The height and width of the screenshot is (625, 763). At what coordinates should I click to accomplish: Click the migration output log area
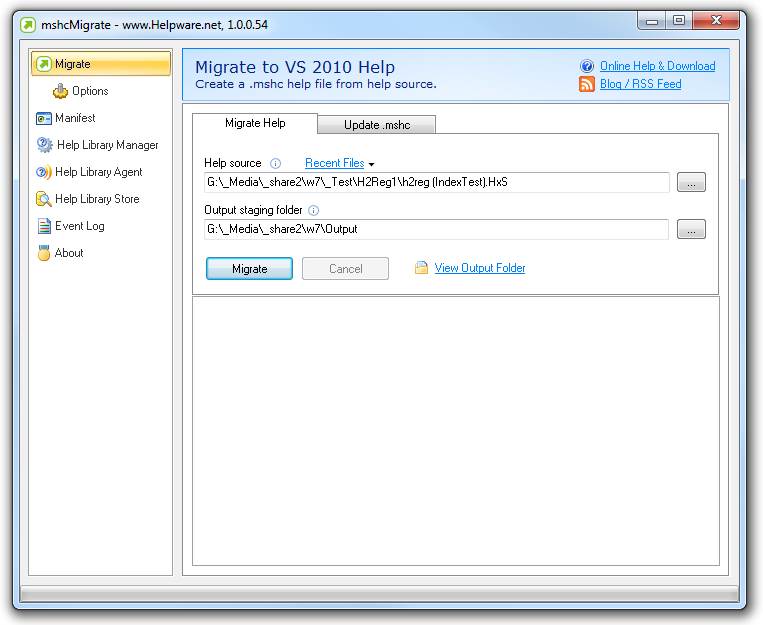click(x=456, y=431)
